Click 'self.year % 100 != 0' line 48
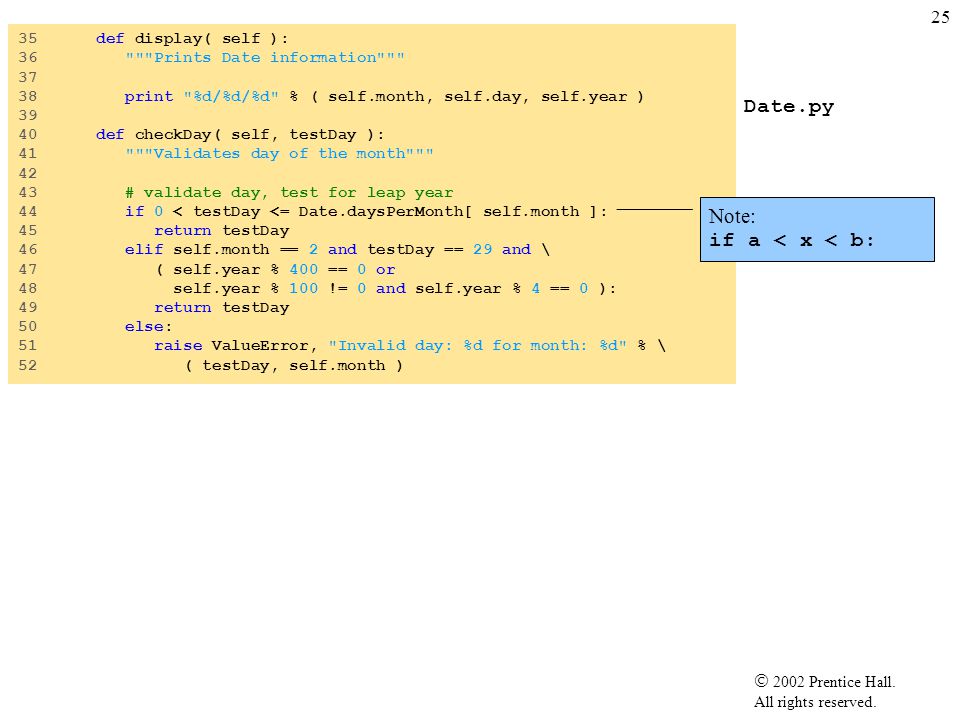This screenshot has height=720, width=960. coord(394,288)
